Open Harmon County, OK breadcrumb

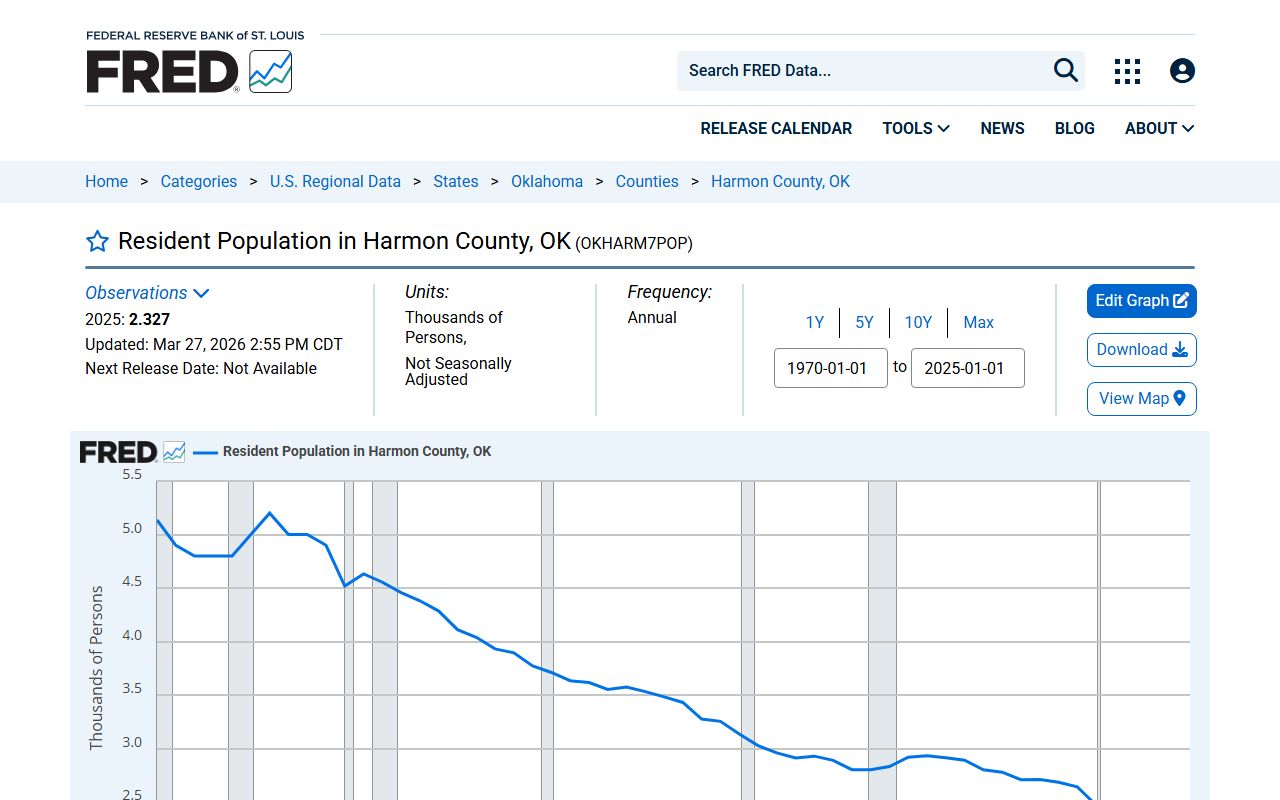[780, 181]
